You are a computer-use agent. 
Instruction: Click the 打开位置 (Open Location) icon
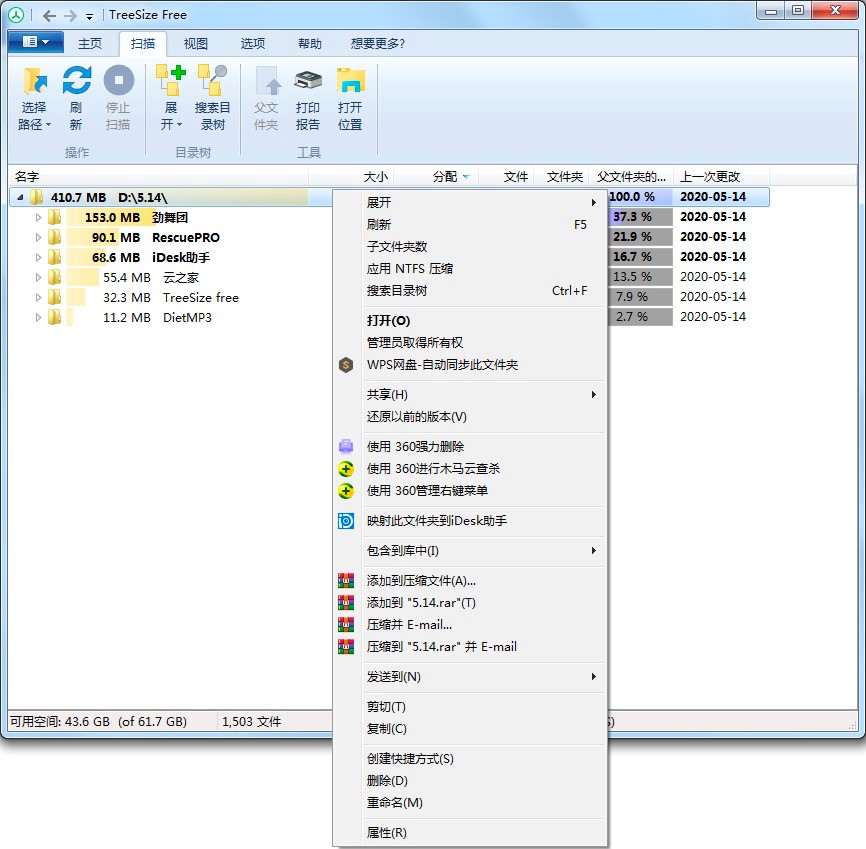tap(349, 97)
